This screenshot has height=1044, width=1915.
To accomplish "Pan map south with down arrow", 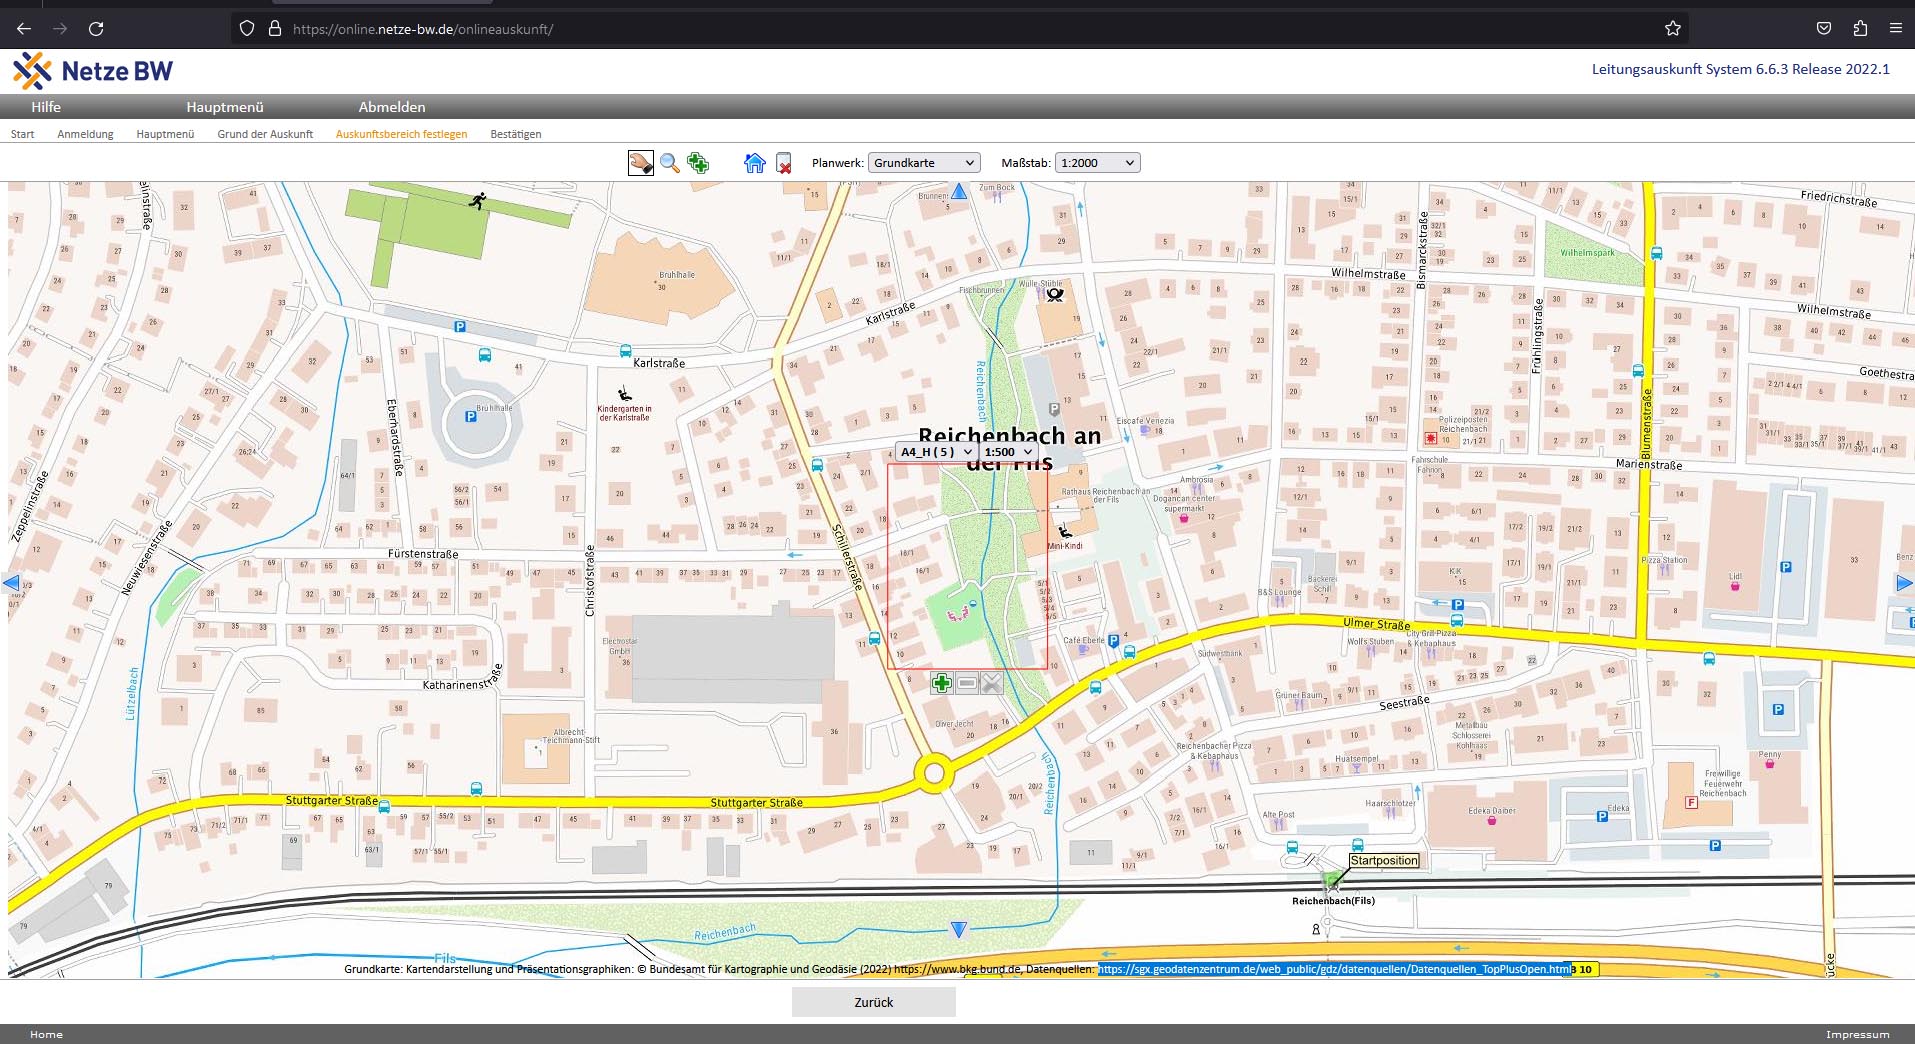I will 959,930.
